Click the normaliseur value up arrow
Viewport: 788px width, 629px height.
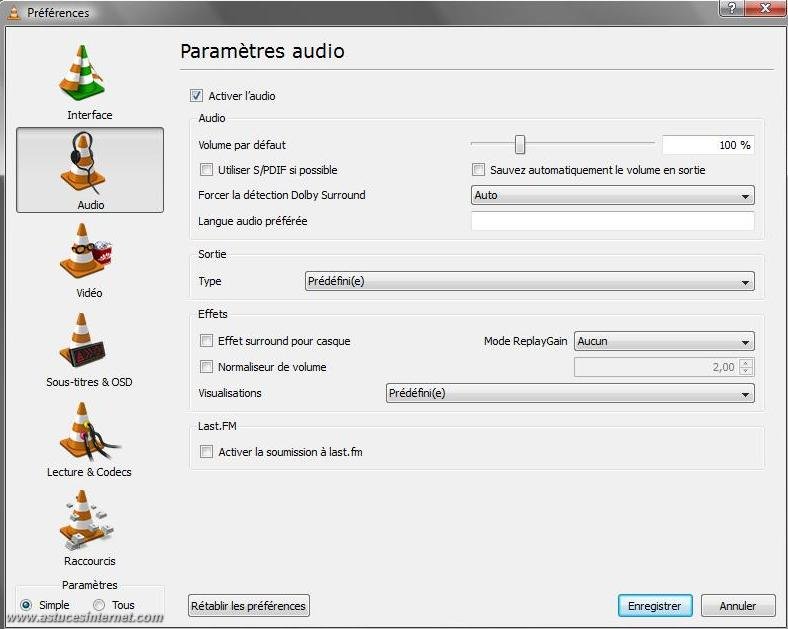pyautogui.click(x=746, y=363)
